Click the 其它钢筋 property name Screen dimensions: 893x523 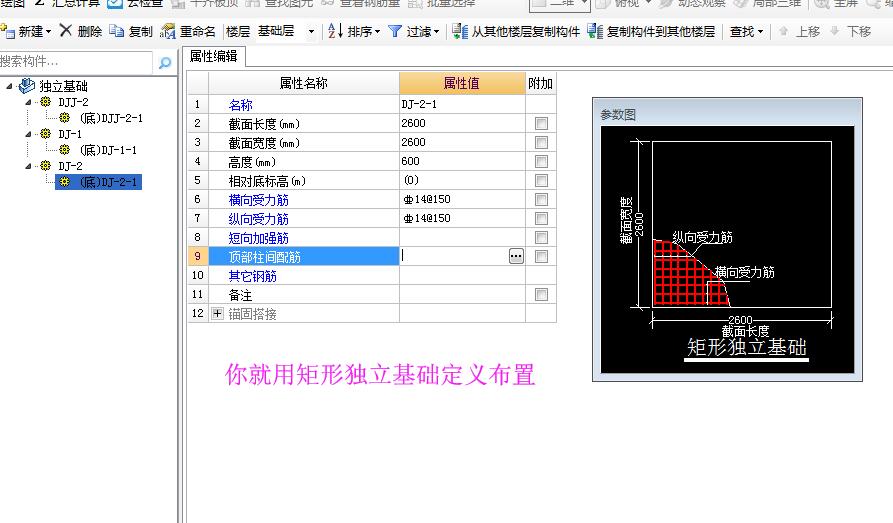pos(252,276)
